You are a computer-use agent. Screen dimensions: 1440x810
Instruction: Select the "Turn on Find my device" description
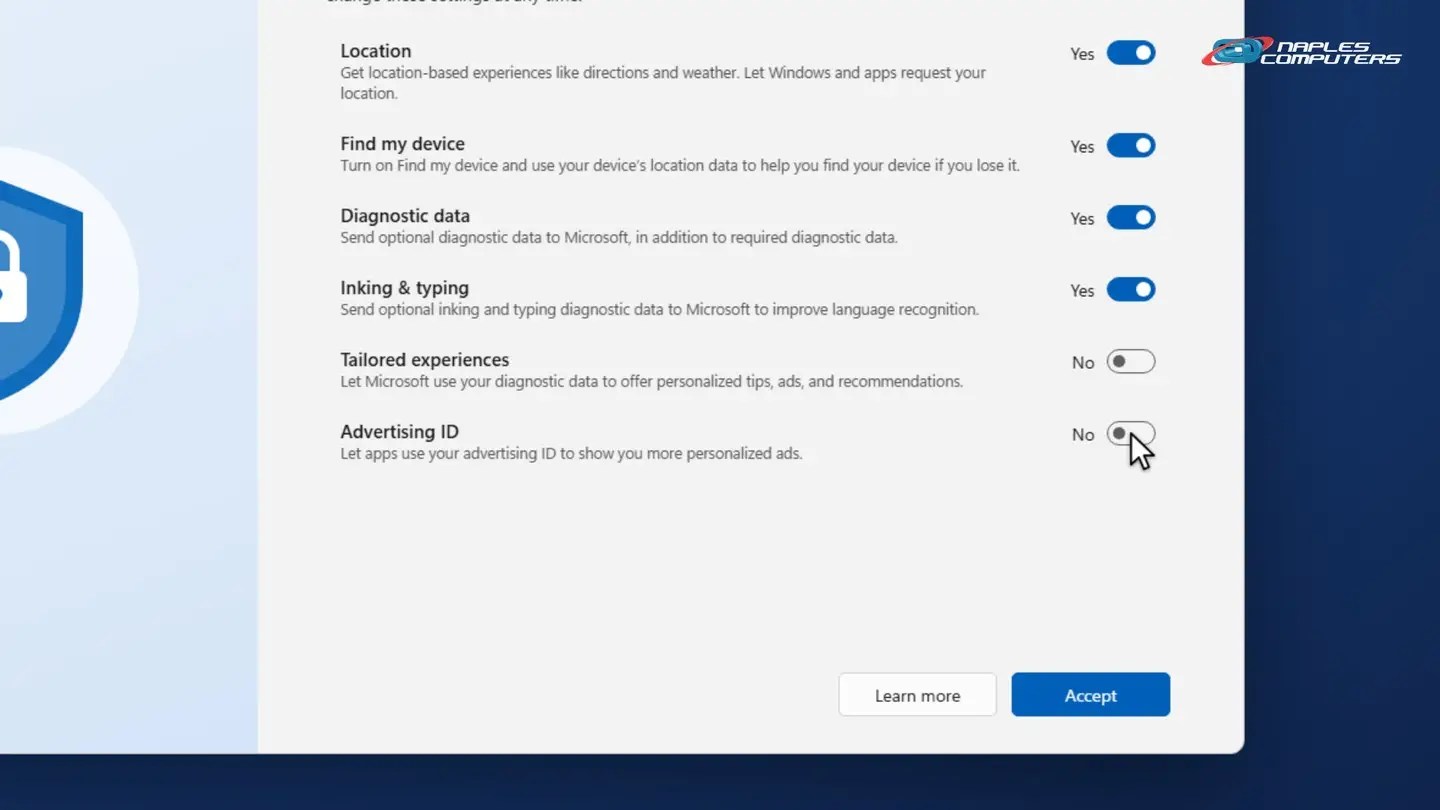[680, 166]
